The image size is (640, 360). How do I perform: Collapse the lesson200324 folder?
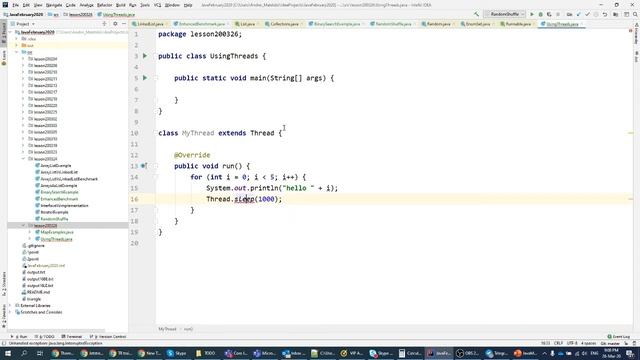23,159
